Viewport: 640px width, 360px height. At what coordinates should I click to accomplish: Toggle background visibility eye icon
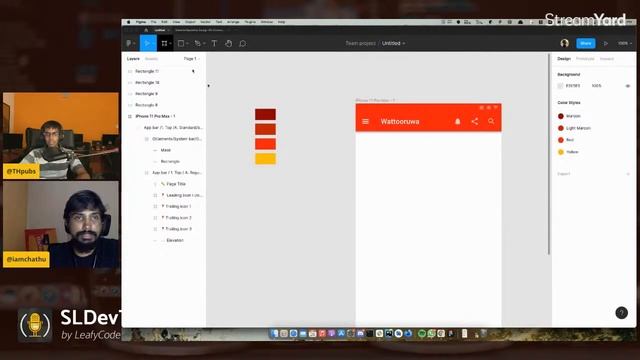click(628, 86)
